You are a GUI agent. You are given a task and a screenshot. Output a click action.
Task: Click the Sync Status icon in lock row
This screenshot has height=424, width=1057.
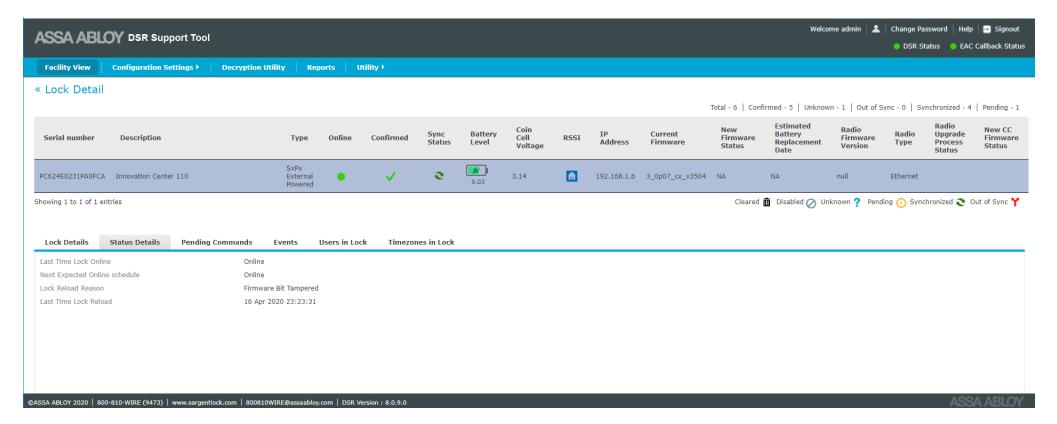pyautogui.click(x=439, y=176)
